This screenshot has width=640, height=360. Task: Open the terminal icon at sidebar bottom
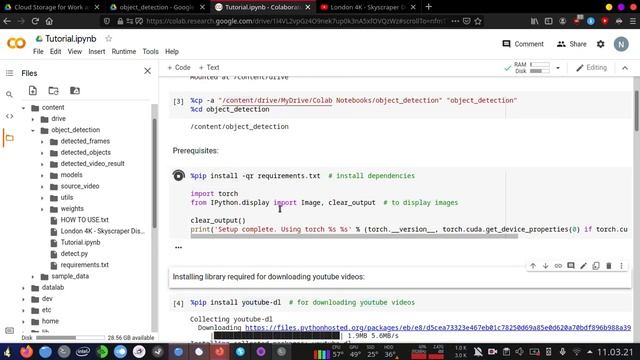pos(9,330)
